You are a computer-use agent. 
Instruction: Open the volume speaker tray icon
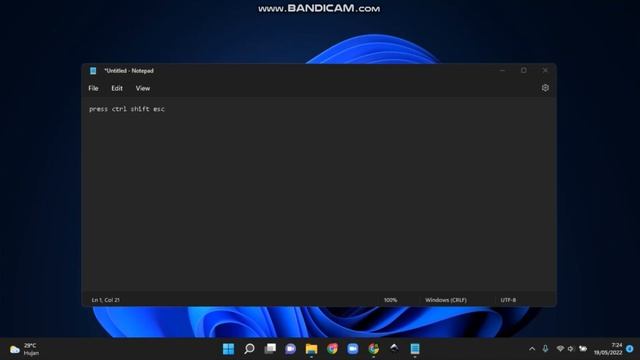571,349
